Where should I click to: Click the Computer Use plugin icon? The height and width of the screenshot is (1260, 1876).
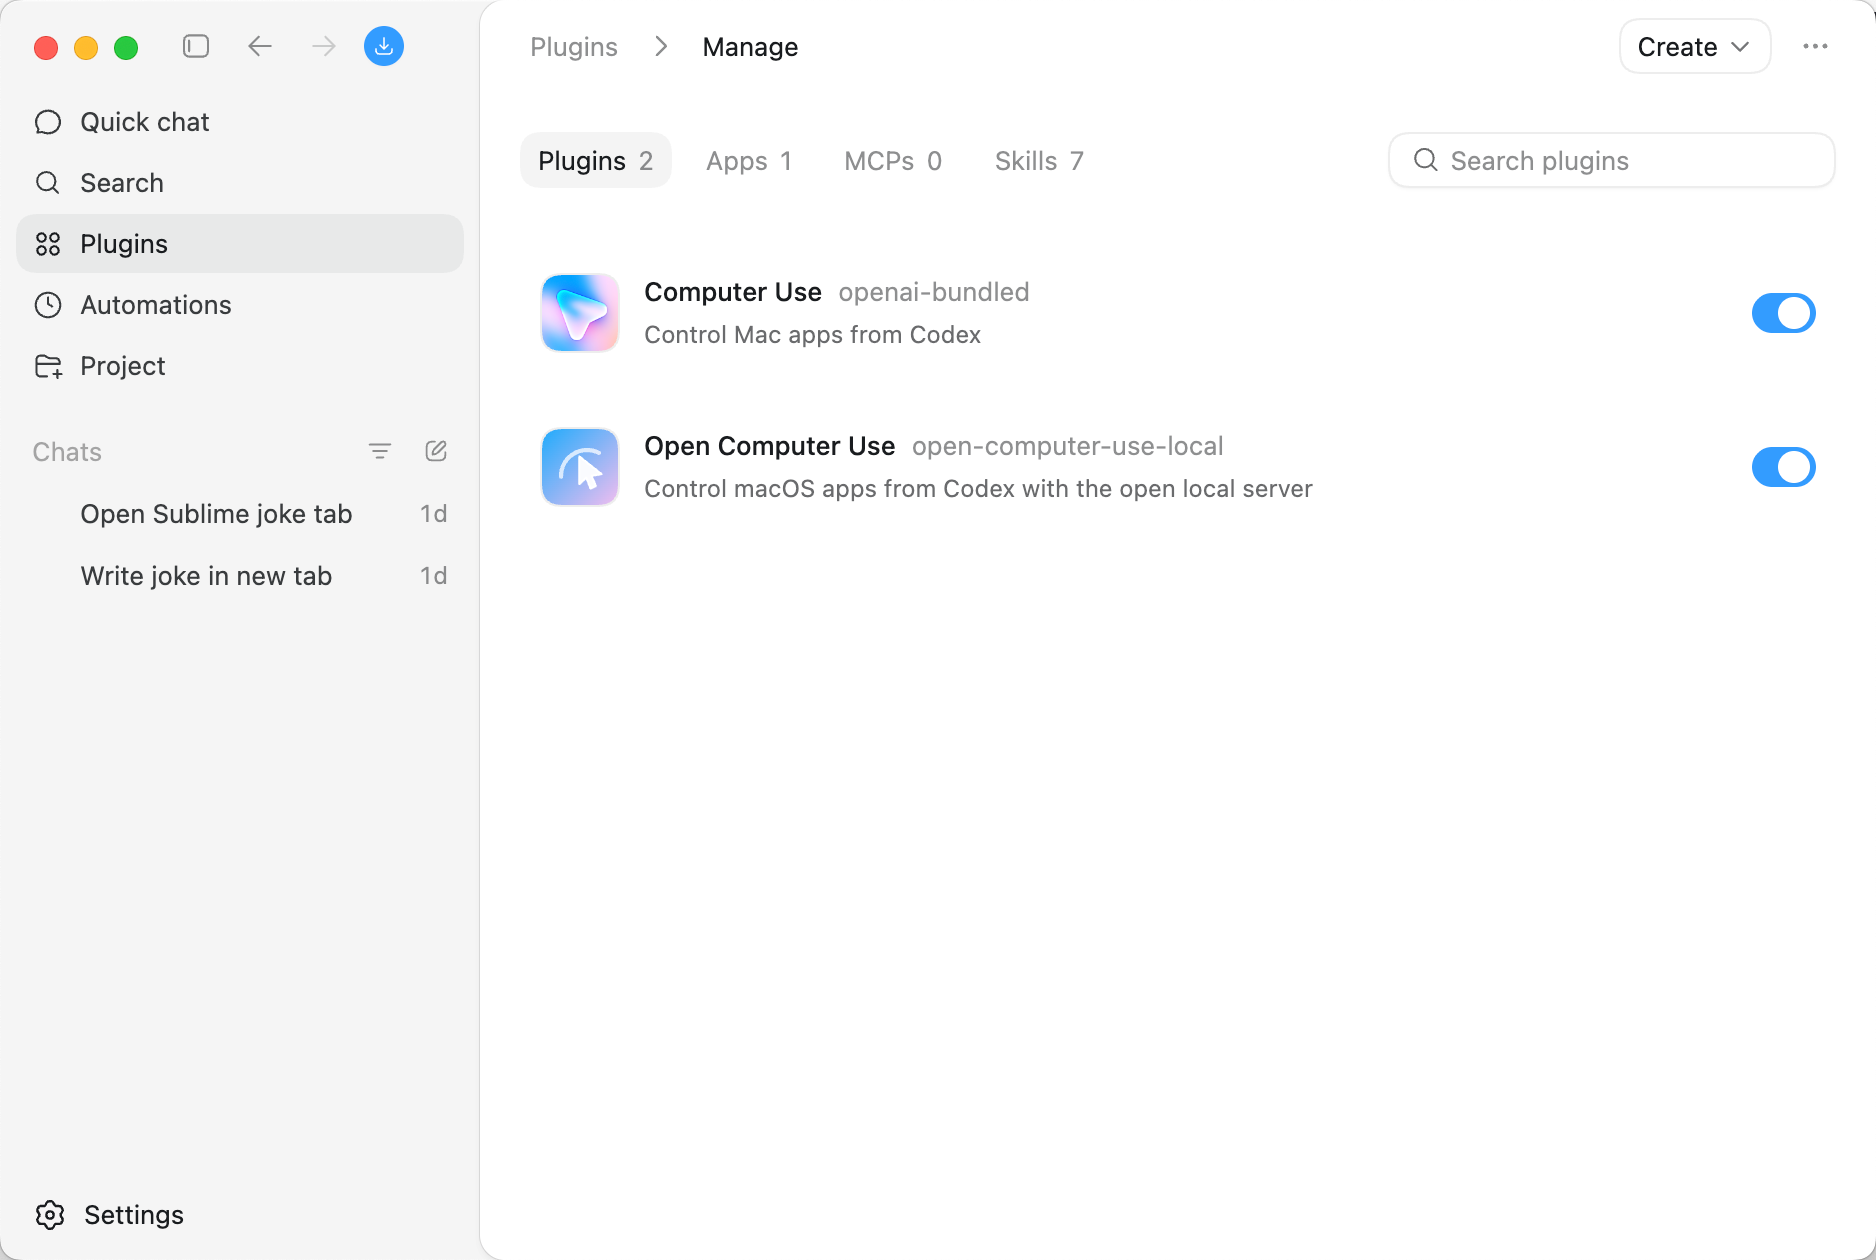coord(580,313)
